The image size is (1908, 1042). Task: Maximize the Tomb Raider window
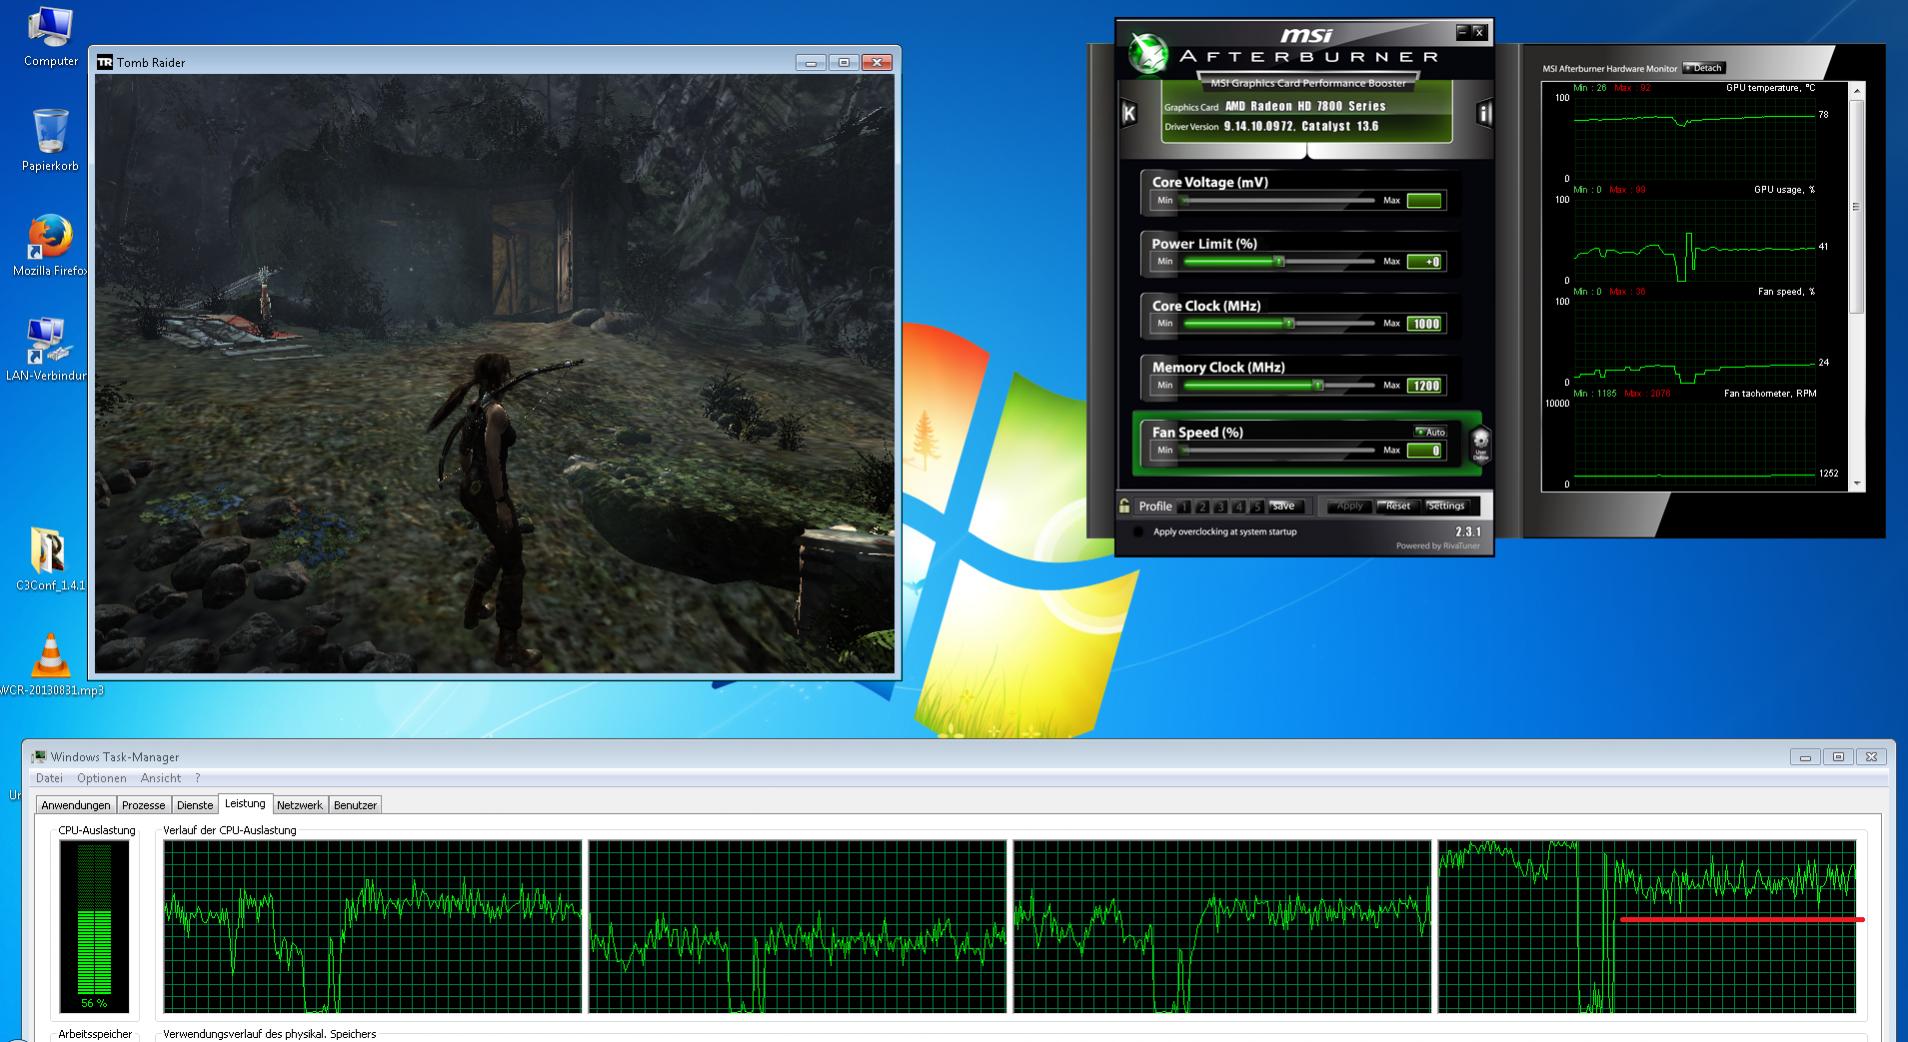pos(843,62)
